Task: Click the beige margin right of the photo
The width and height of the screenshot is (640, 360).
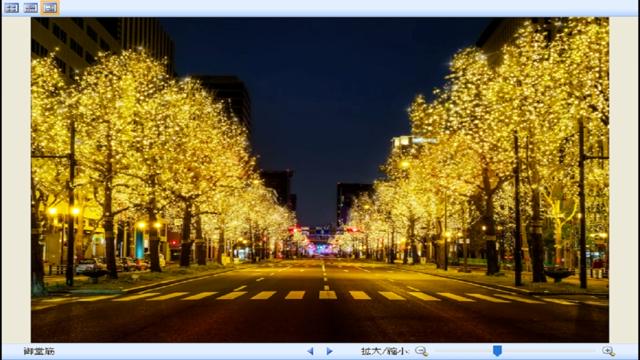Action: click(x=623, y=180)
